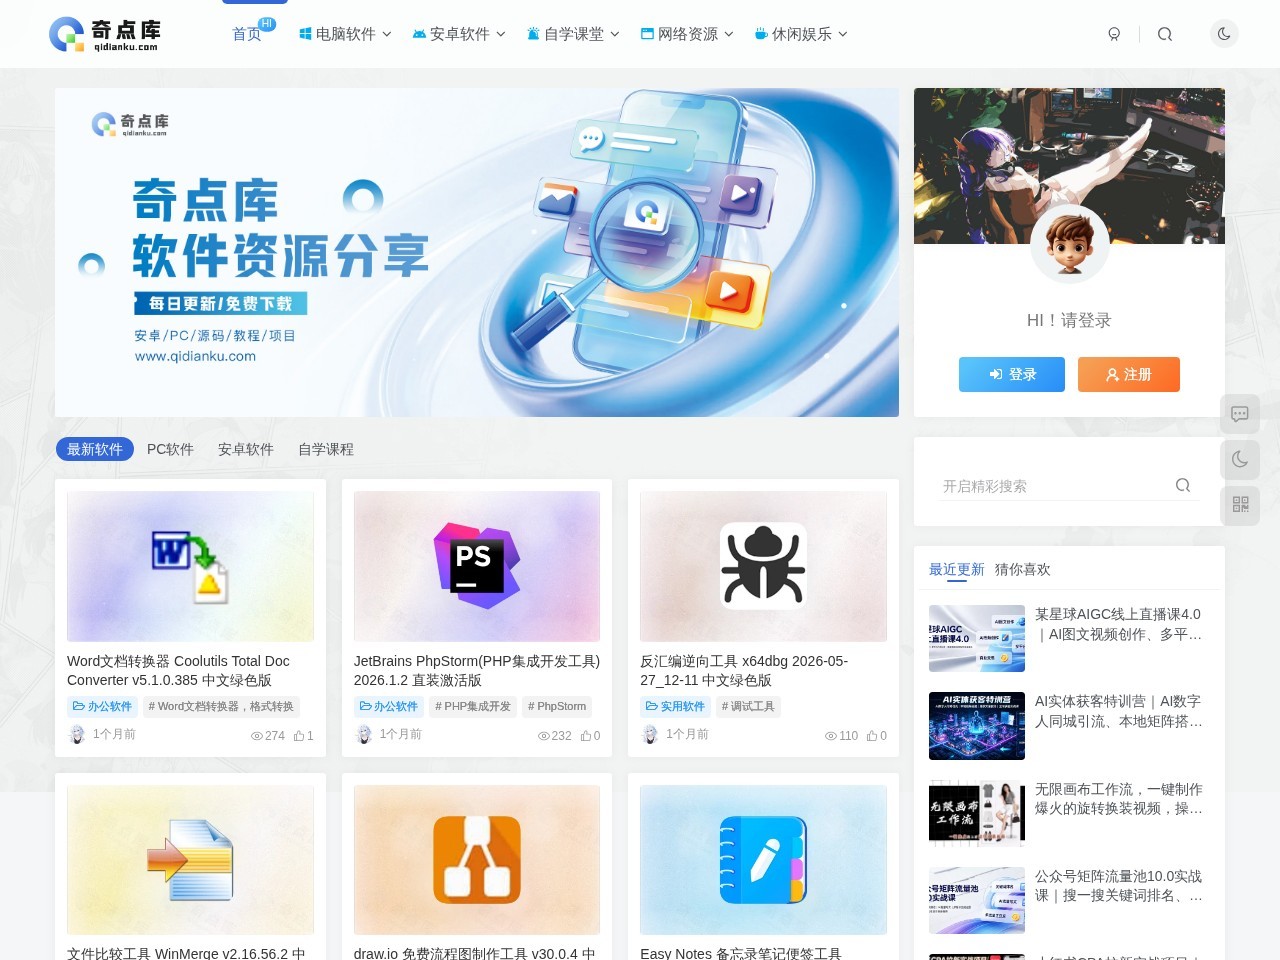Click author avatar on x64dbg card
Screen dimensions: 1280x960
pyautogui.click(x=649, y=734)
